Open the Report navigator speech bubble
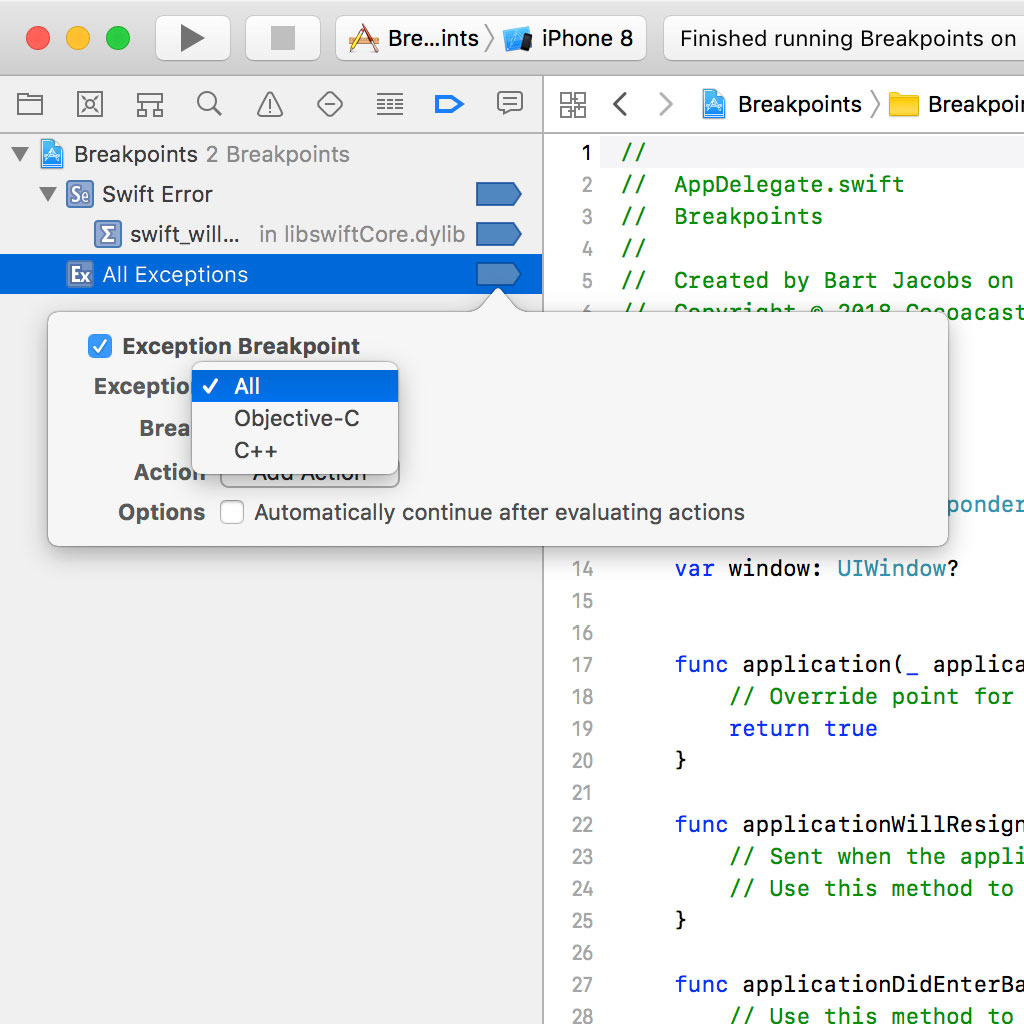 (509, 104)
